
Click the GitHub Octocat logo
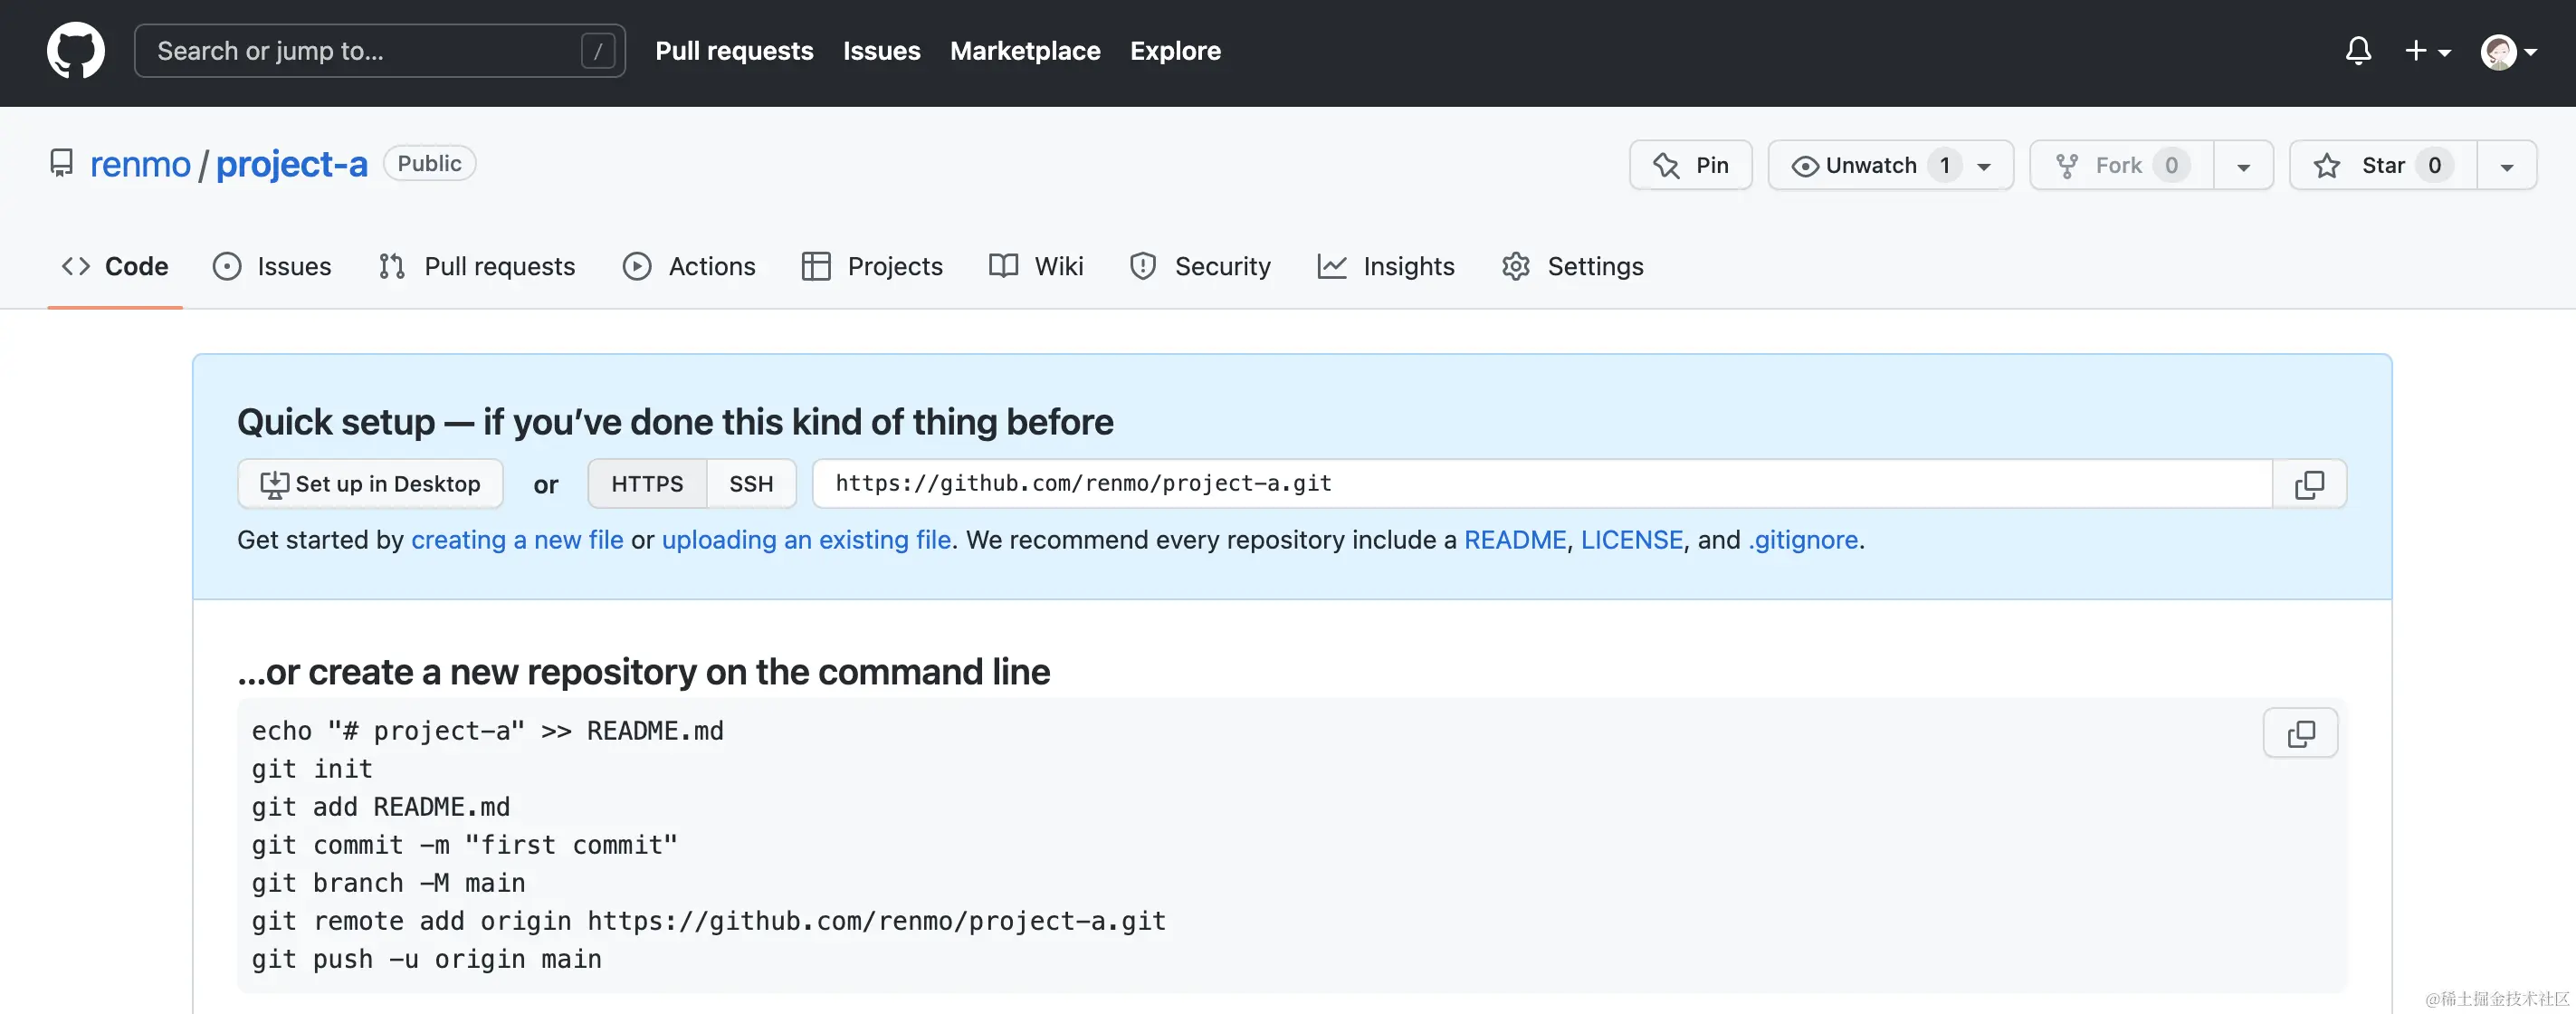point(75,51)
